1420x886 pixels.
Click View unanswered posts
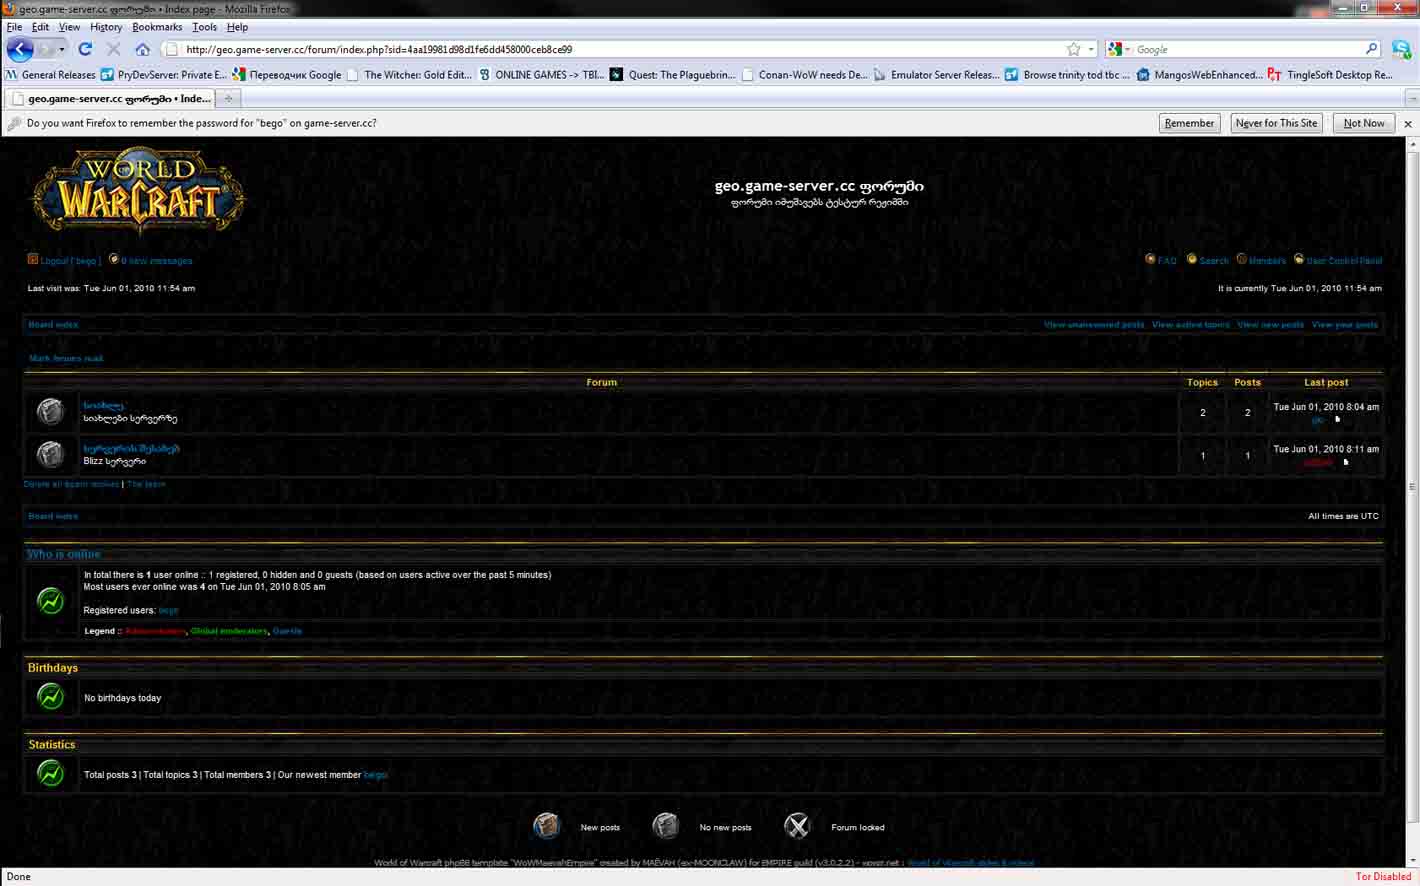click(1094, 325)
